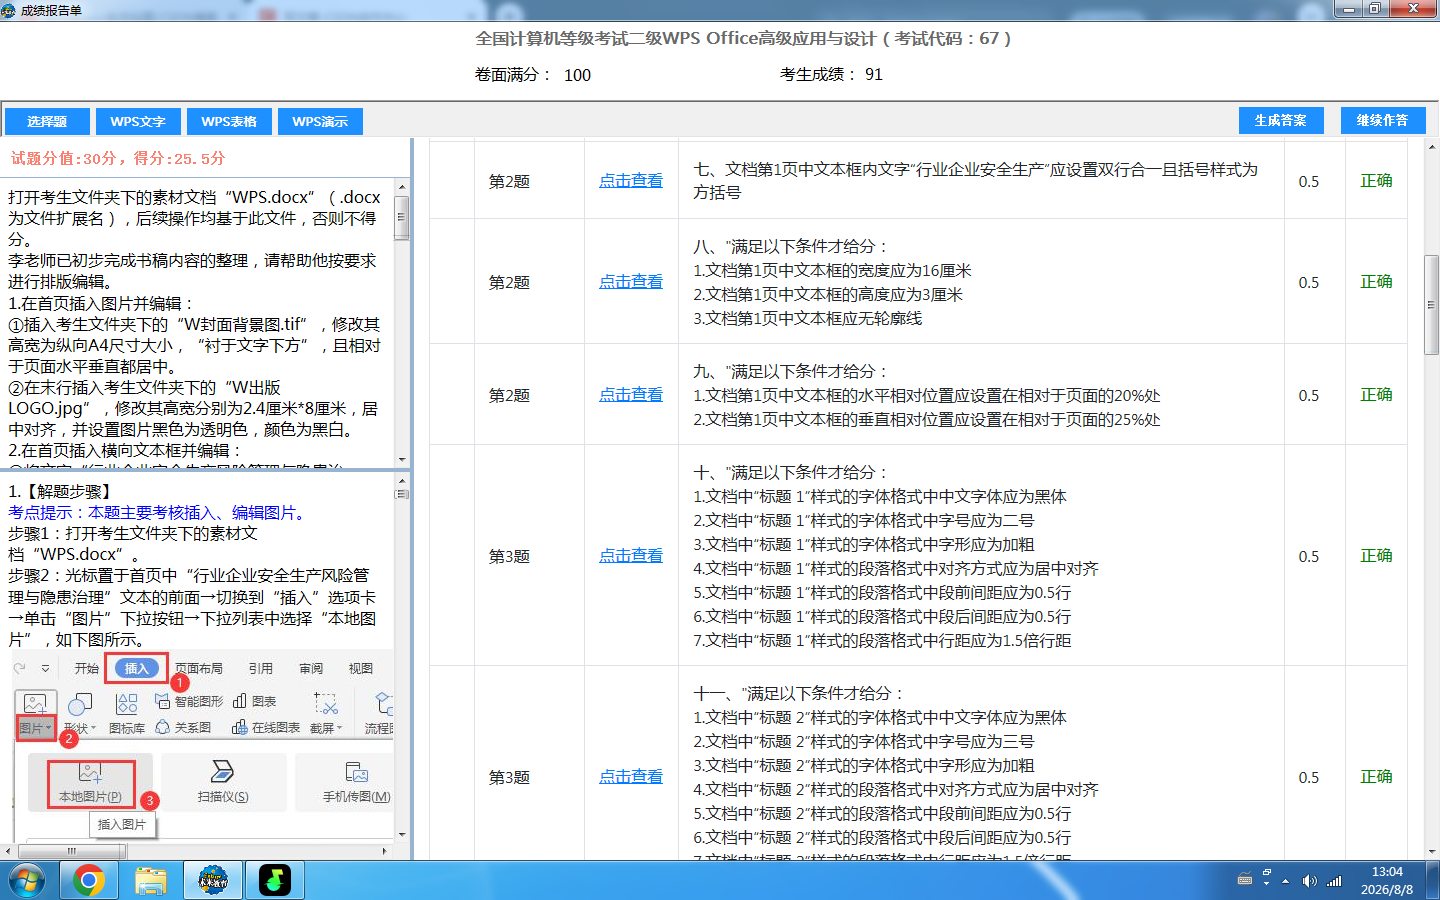Switch to the 选择题 tab

[46, 121]
